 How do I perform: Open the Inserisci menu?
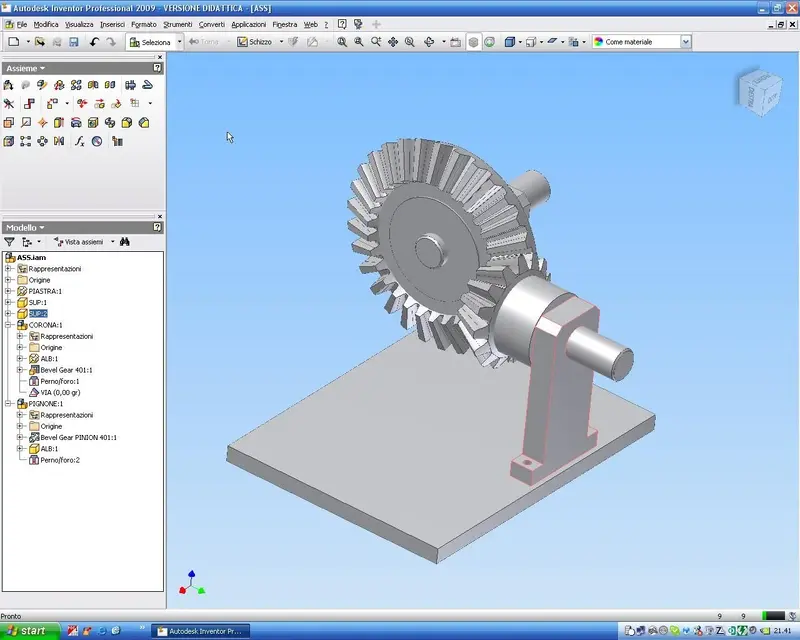tap(112, 24)
